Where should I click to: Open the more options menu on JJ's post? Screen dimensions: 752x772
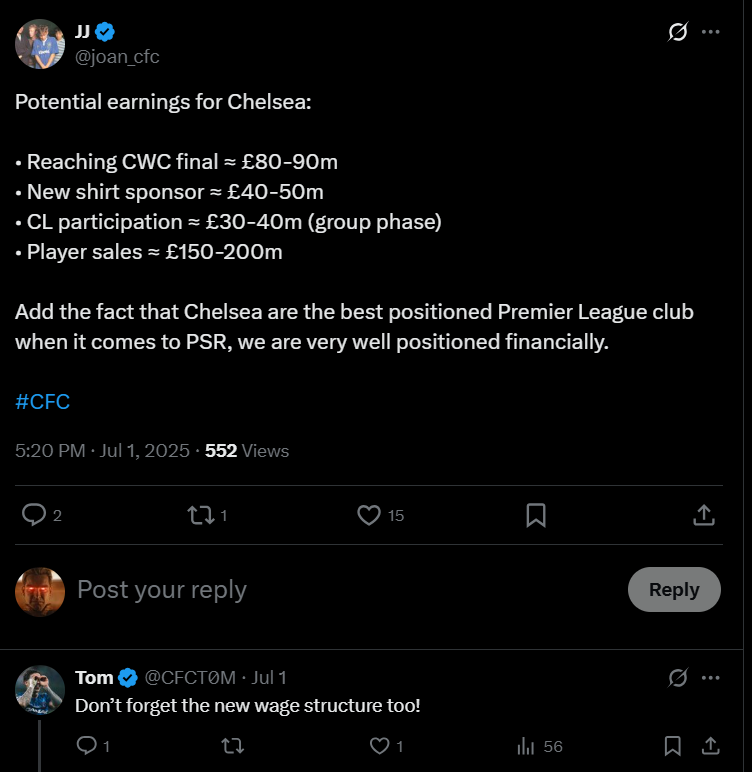710,32
